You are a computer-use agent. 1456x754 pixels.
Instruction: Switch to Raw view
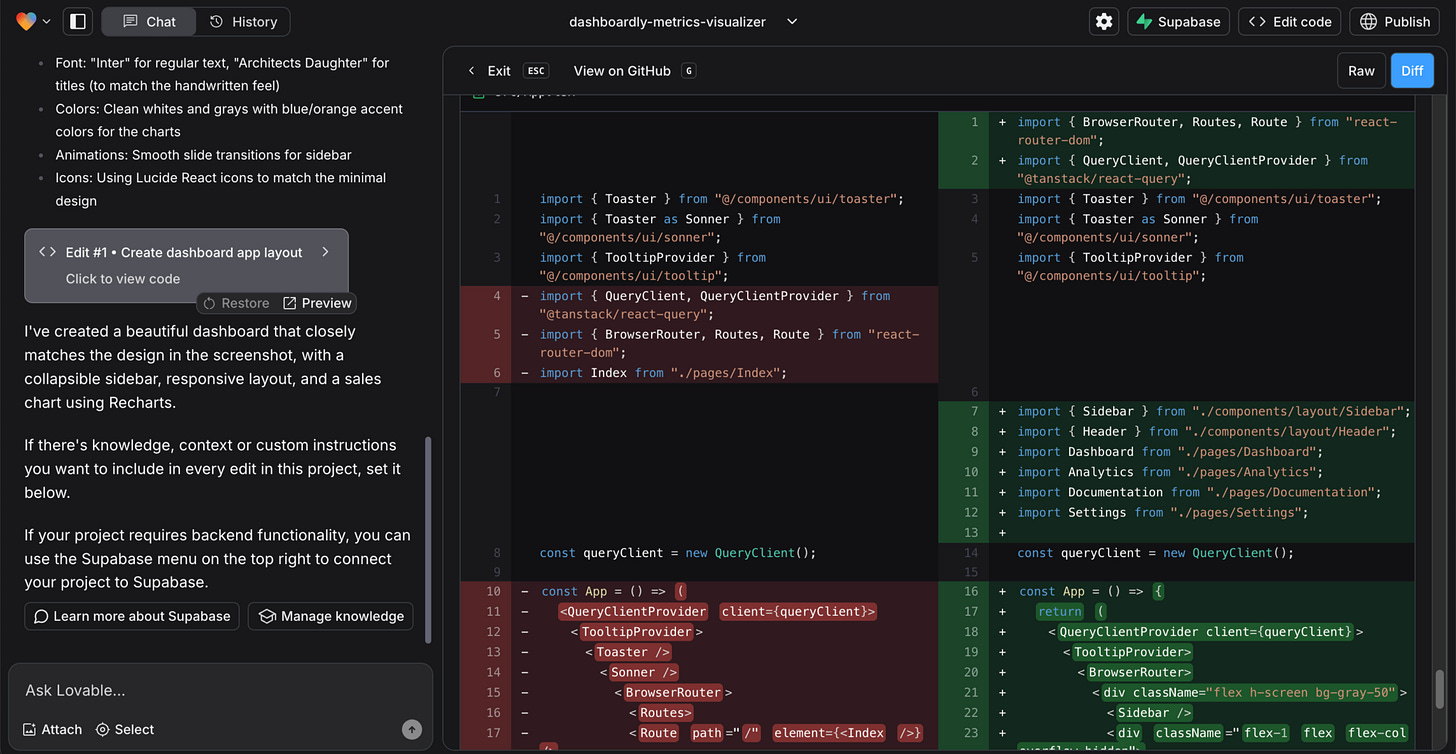point(1361,71)
